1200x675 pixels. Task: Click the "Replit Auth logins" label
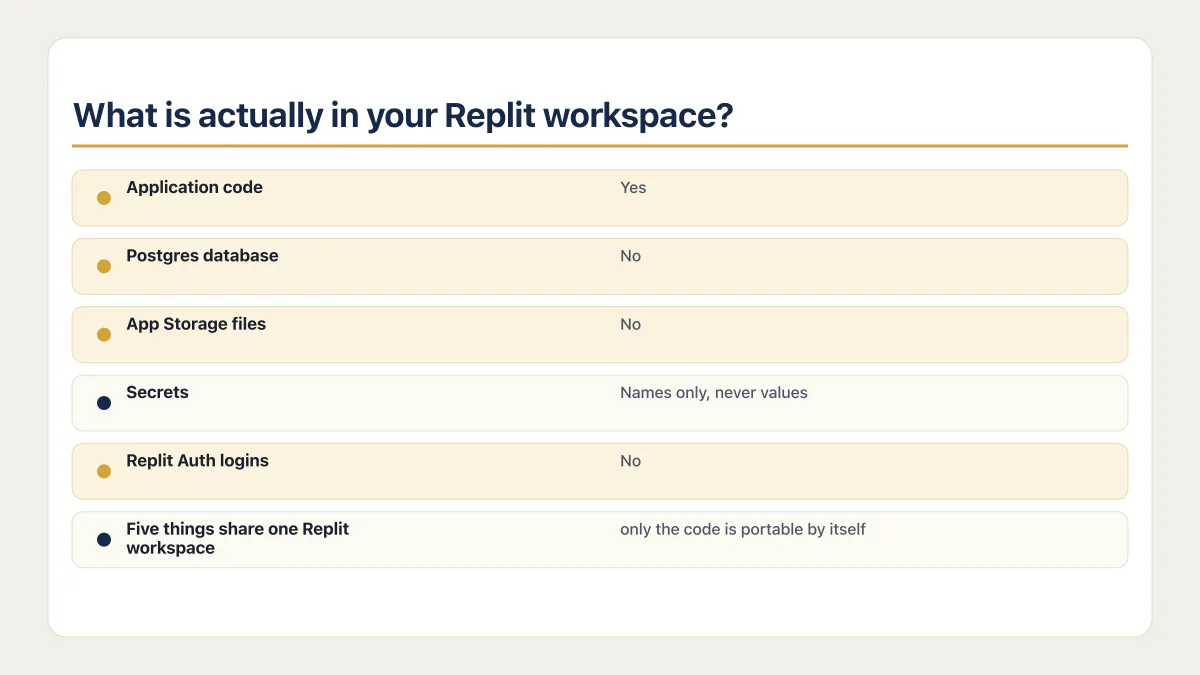[x=197, y=461]
